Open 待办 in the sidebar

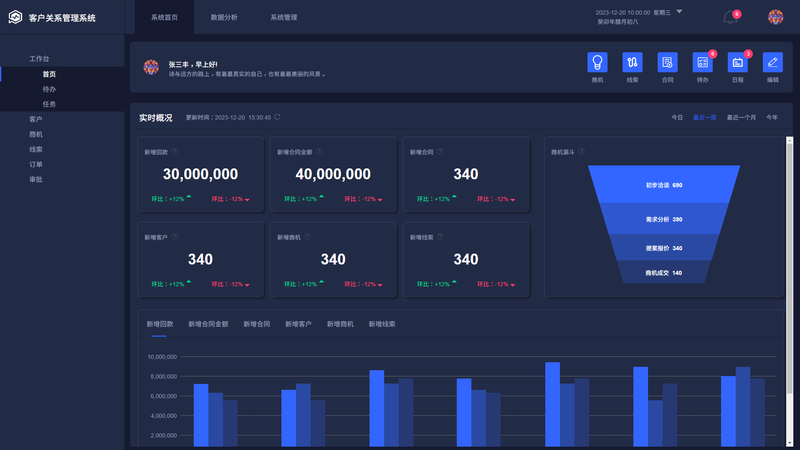(x=49, y=89)
